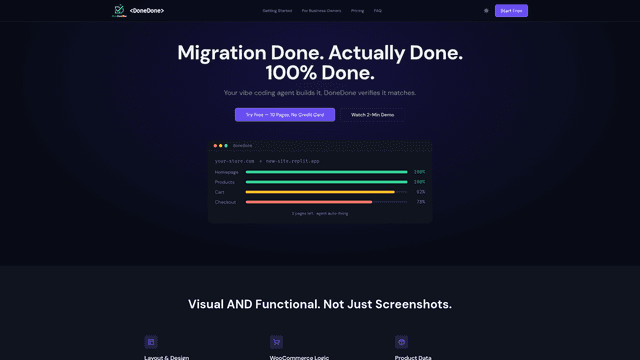Click the Watch 2-Min Demo button
Image resolution: width=640 pixels, height=360 pixels.
pyautogui.click(x=372, y=115)
